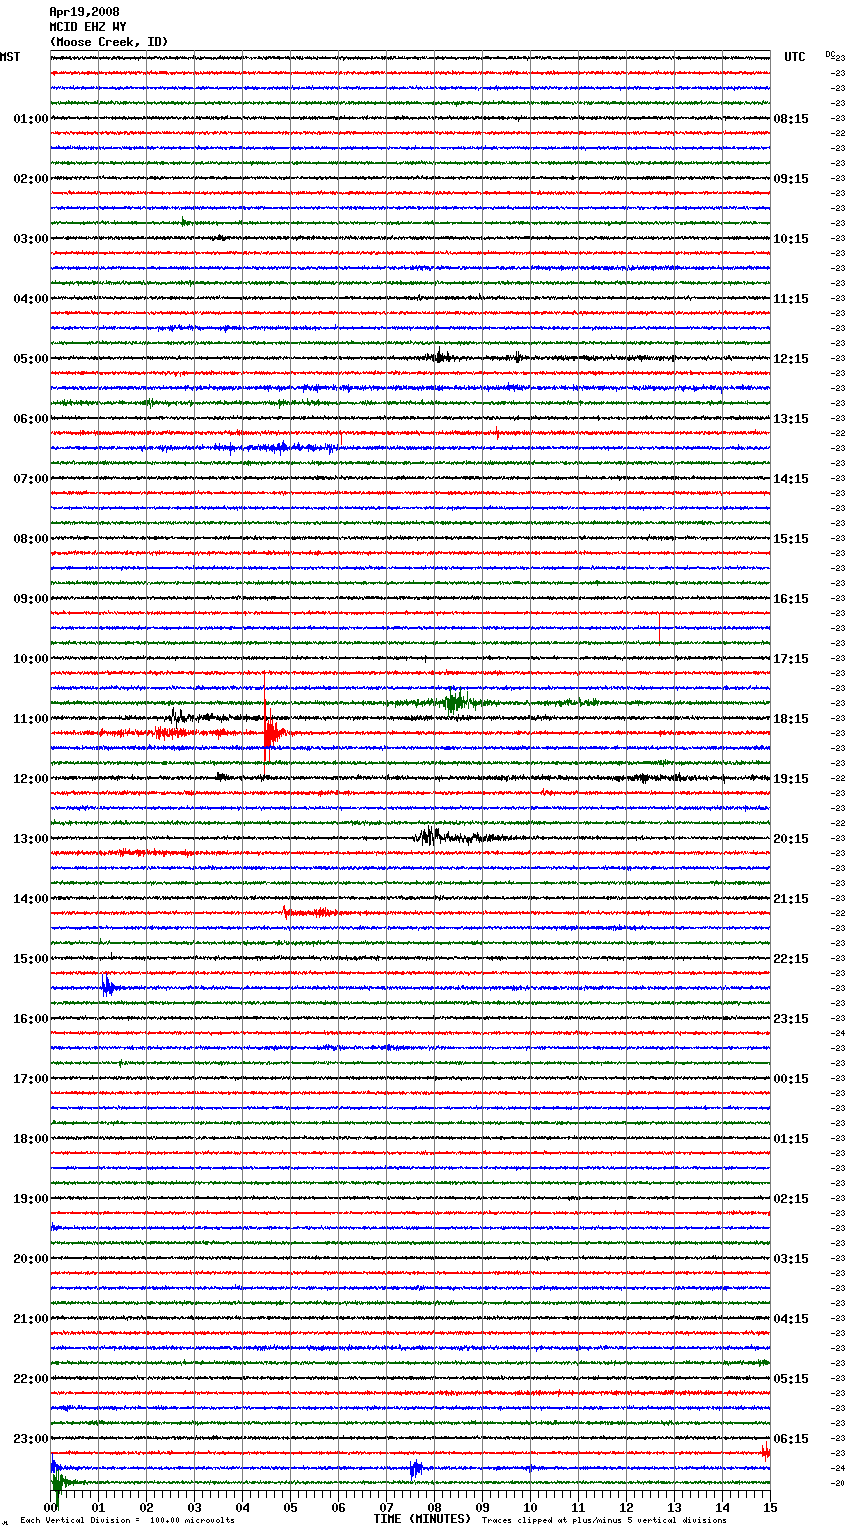The image size is (850, 1534).
Task: Click the blue burst near minute 1 after 15:00
Action: 109,987
